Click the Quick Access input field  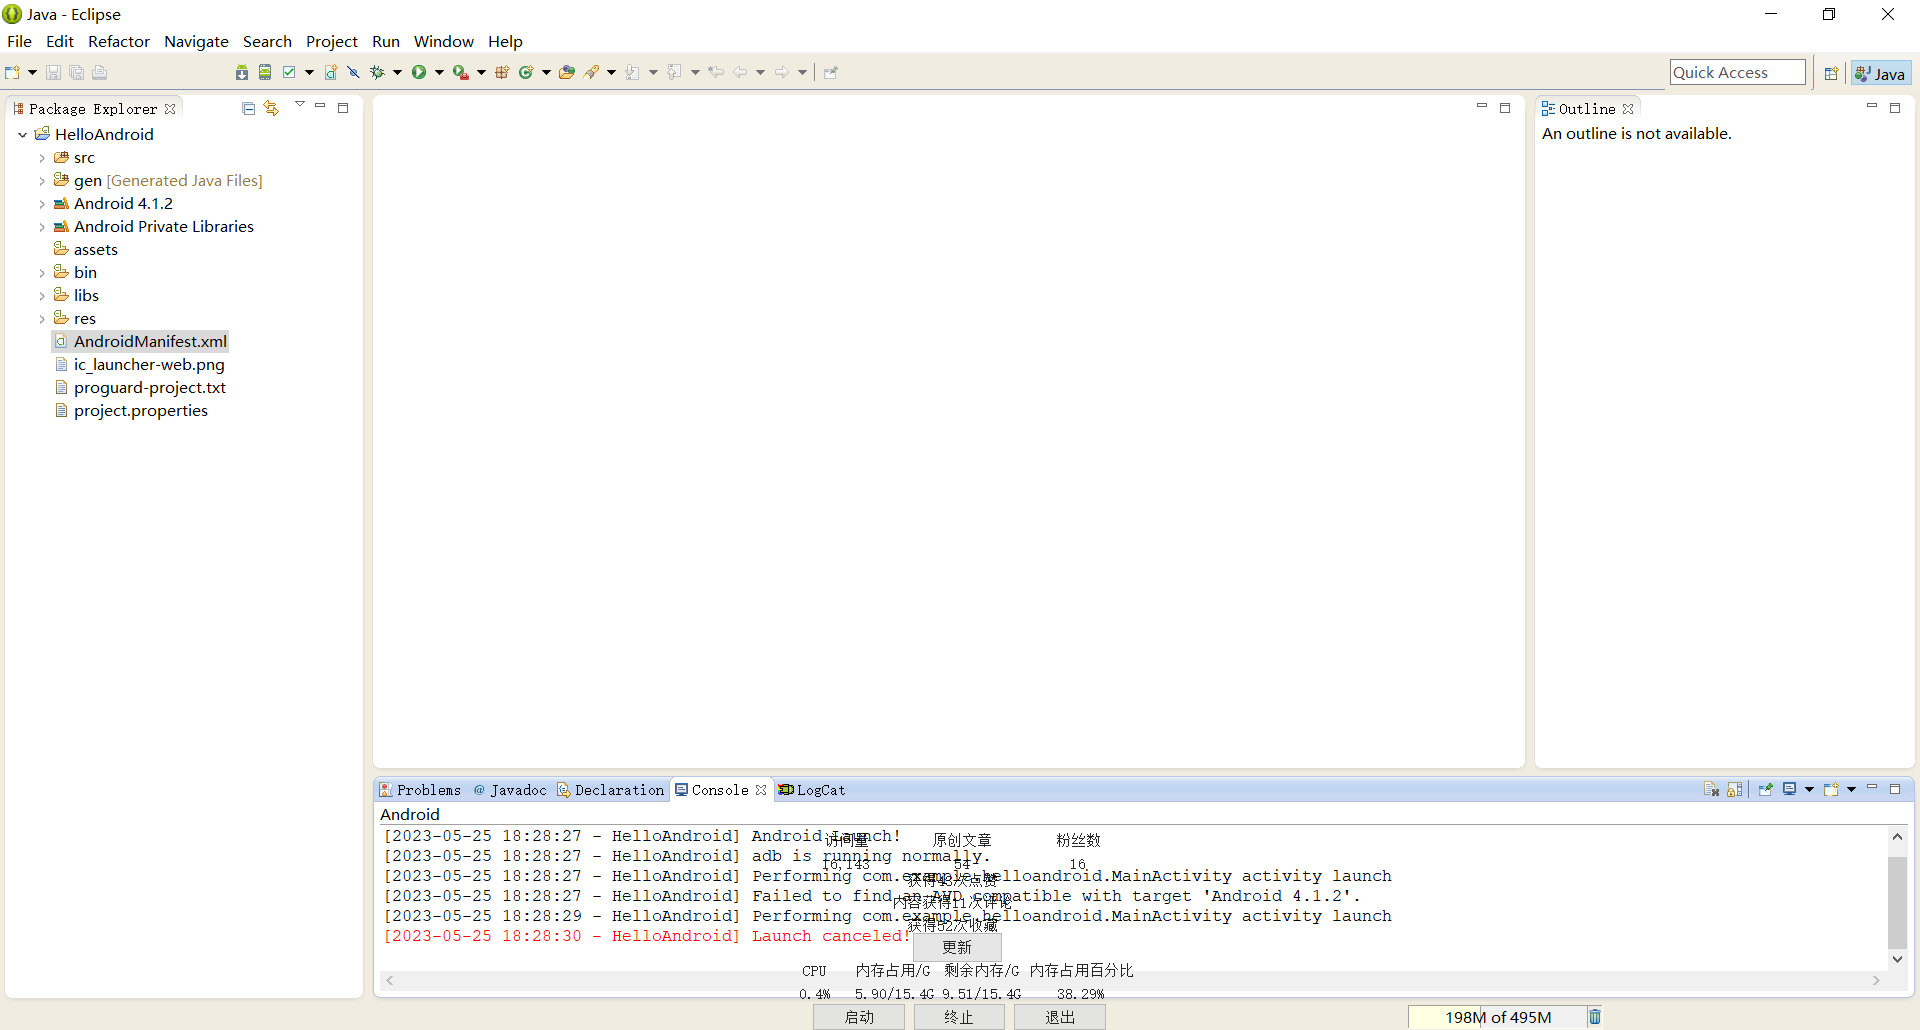click(x=1738, y=72)
